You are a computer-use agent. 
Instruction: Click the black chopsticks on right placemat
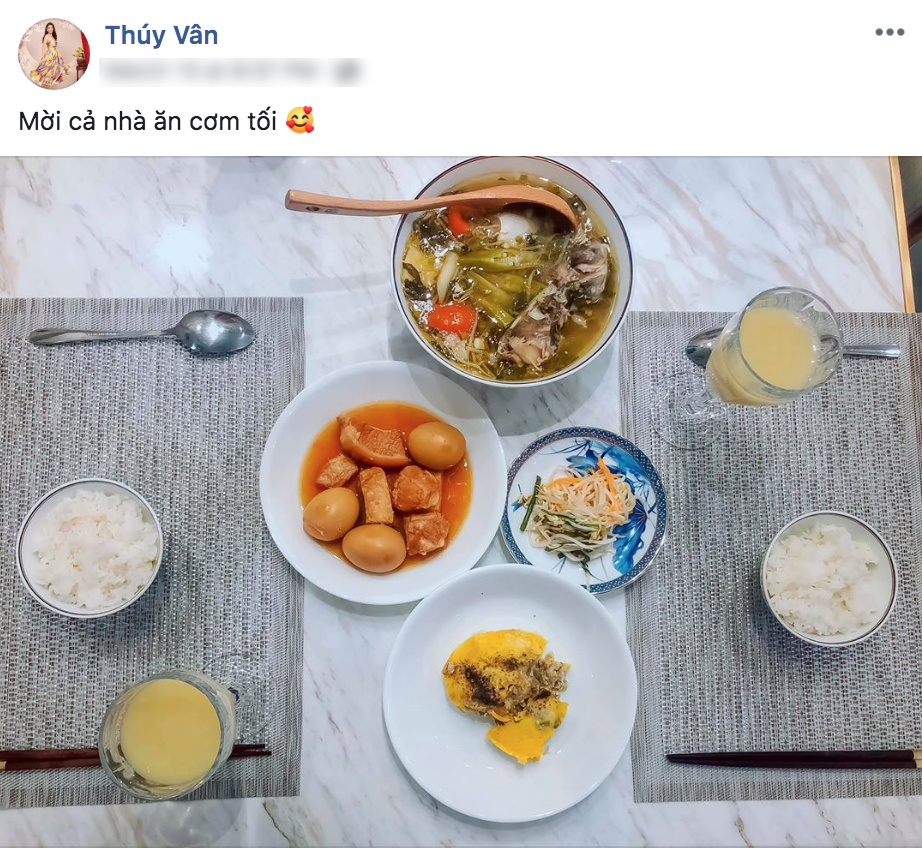pyautogui.click(x=794, y=759)
